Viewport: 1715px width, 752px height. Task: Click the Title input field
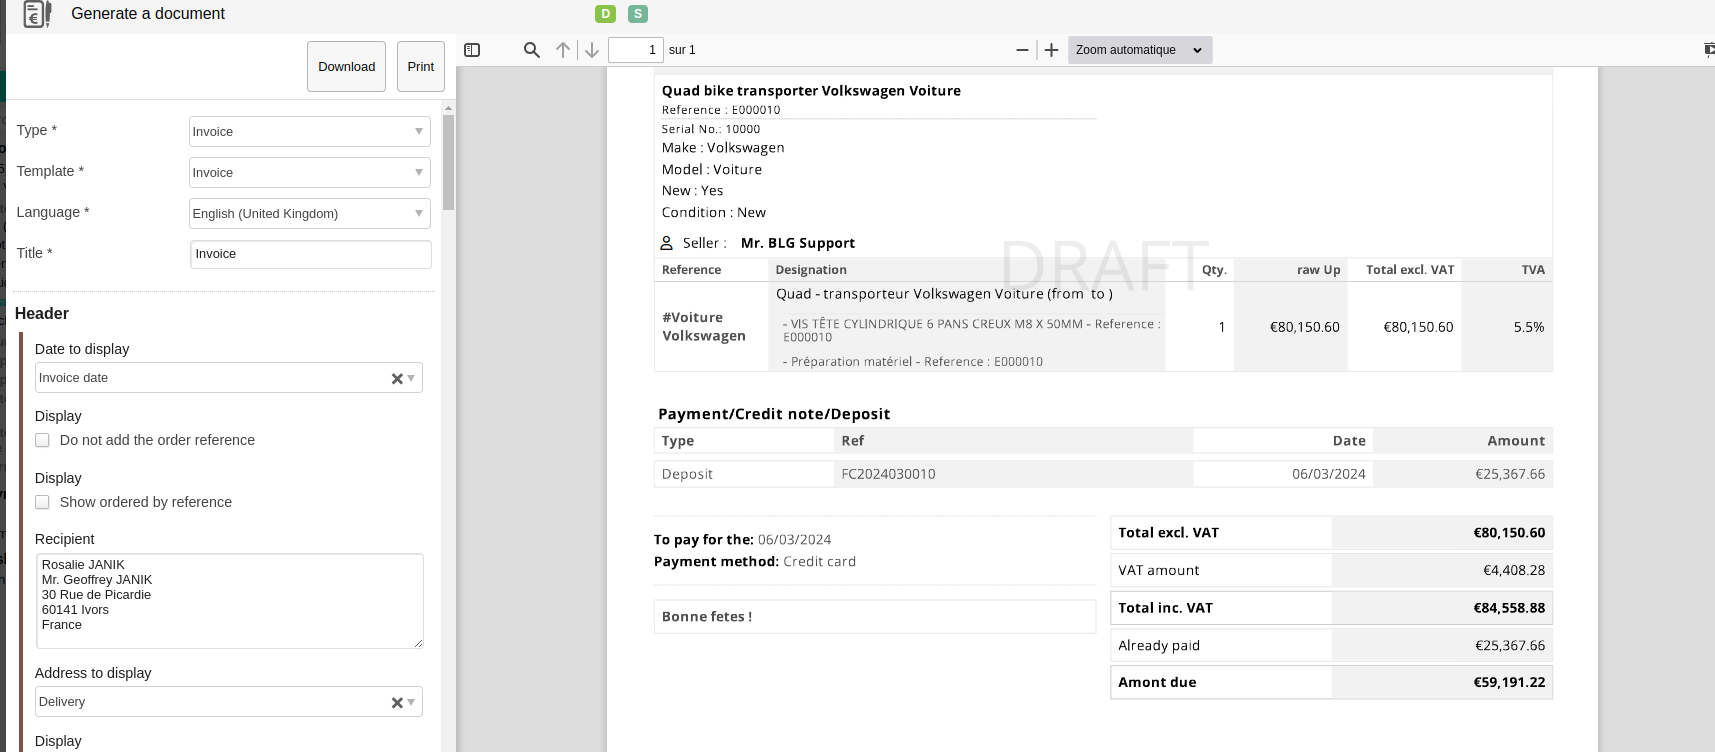pyautogui.click(x=311, y=254)
